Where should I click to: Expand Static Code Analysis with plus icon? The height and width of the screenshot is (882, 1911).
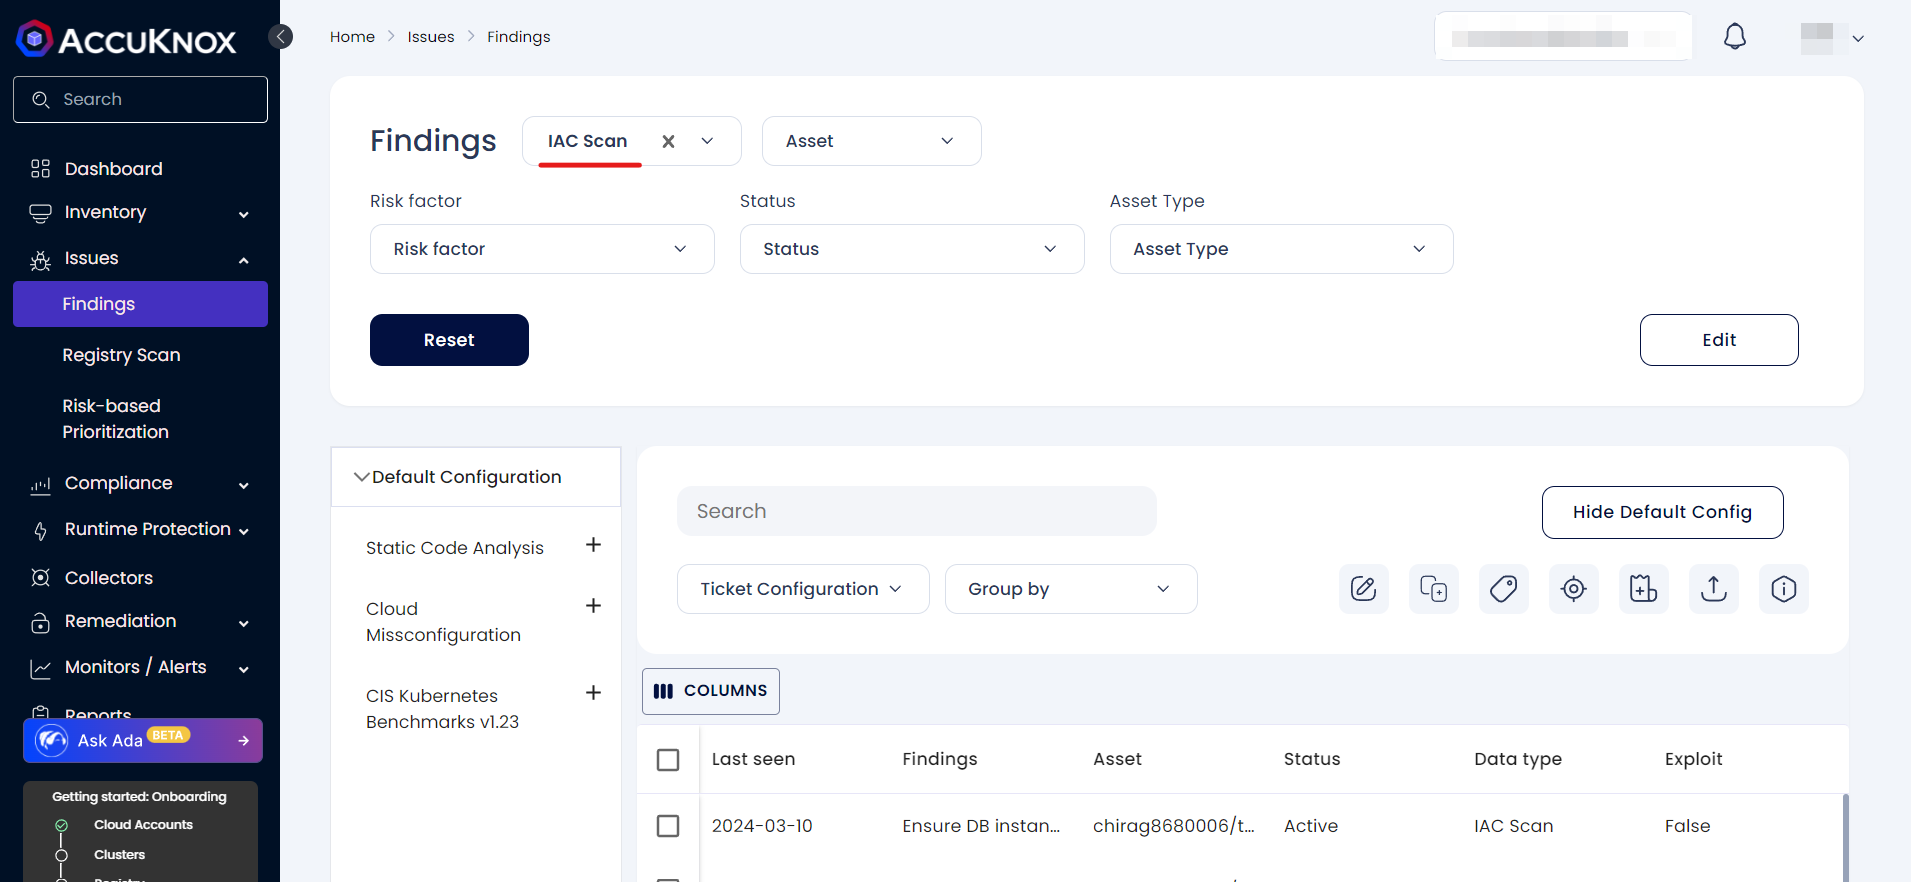coord(593,545)
